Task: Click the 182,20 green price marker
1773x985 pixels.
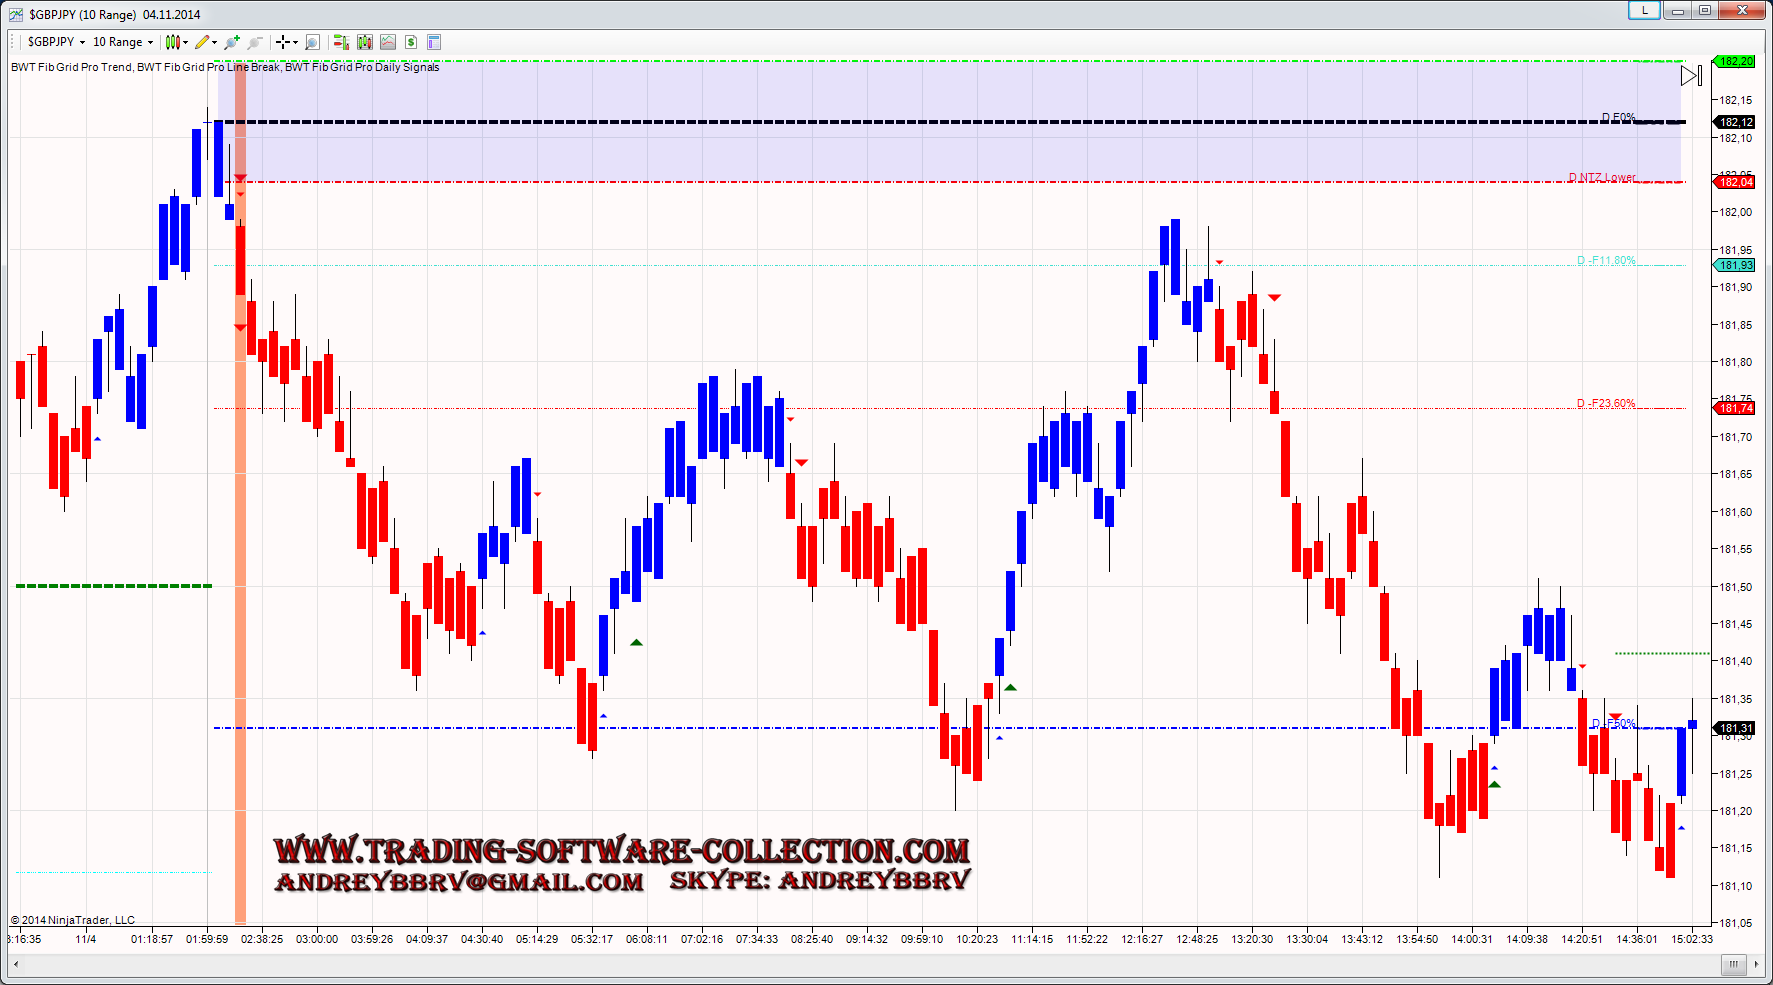Action: pos(1736,62)
